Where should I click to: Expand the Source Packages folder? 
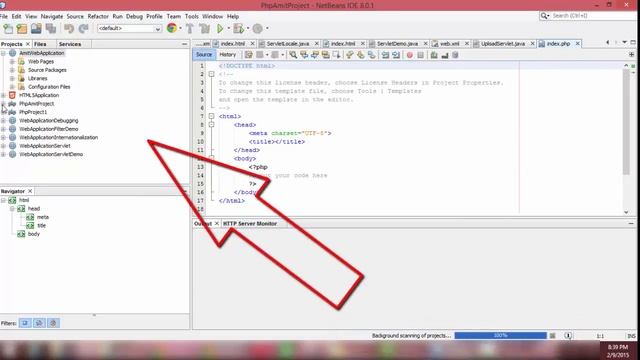tap(12, 70)
